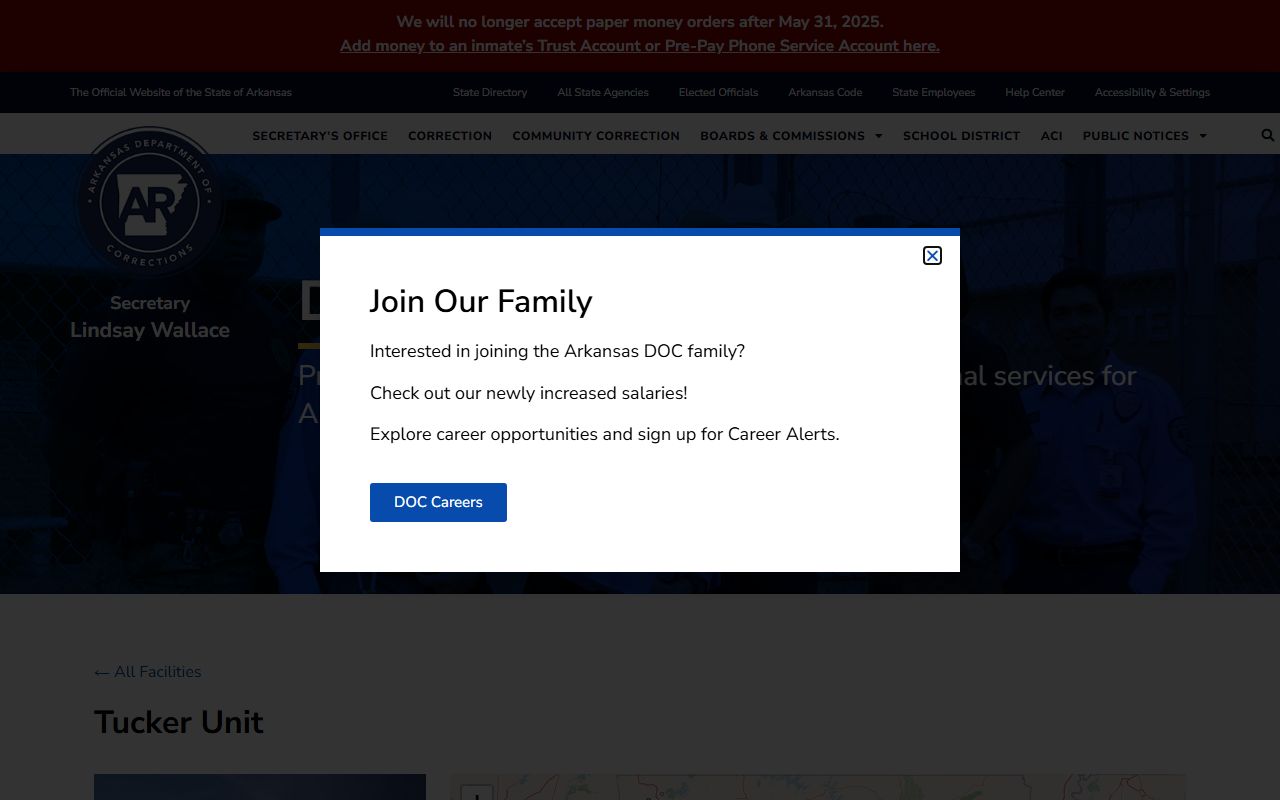
Task: Open the Help Center link
Action: [x=1035, y=92]
